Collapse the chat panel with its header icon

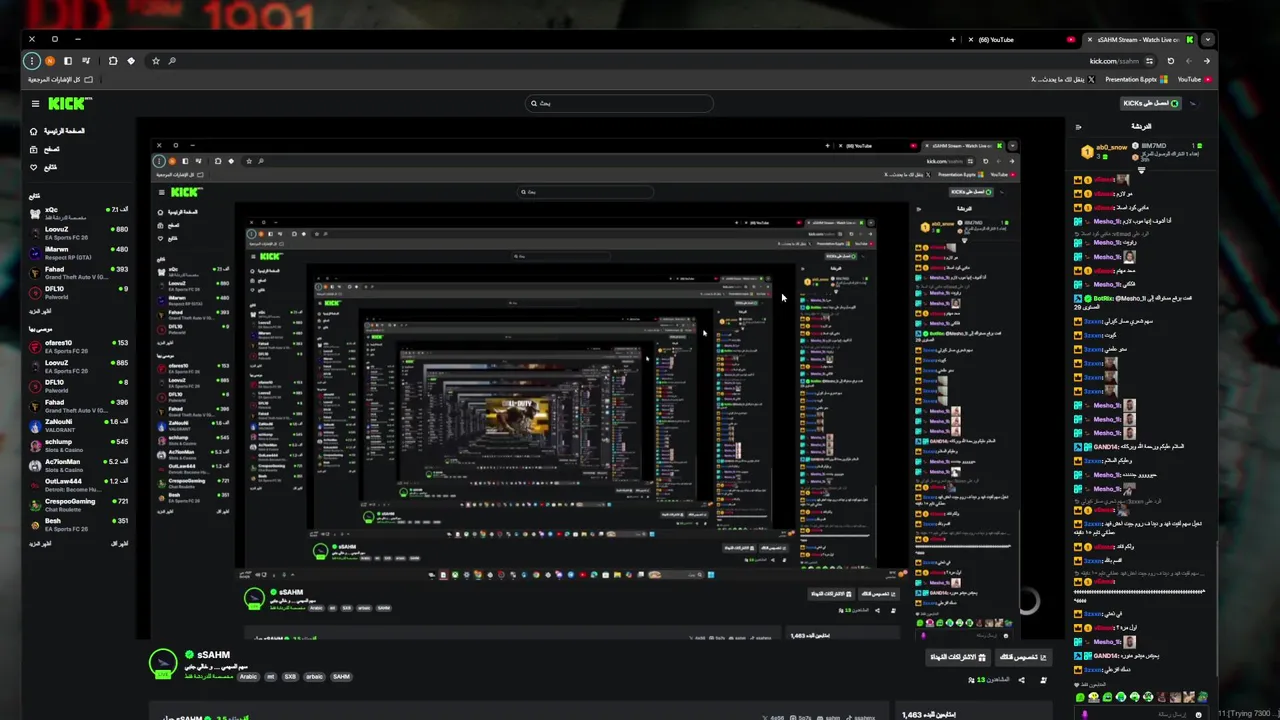1078,127
